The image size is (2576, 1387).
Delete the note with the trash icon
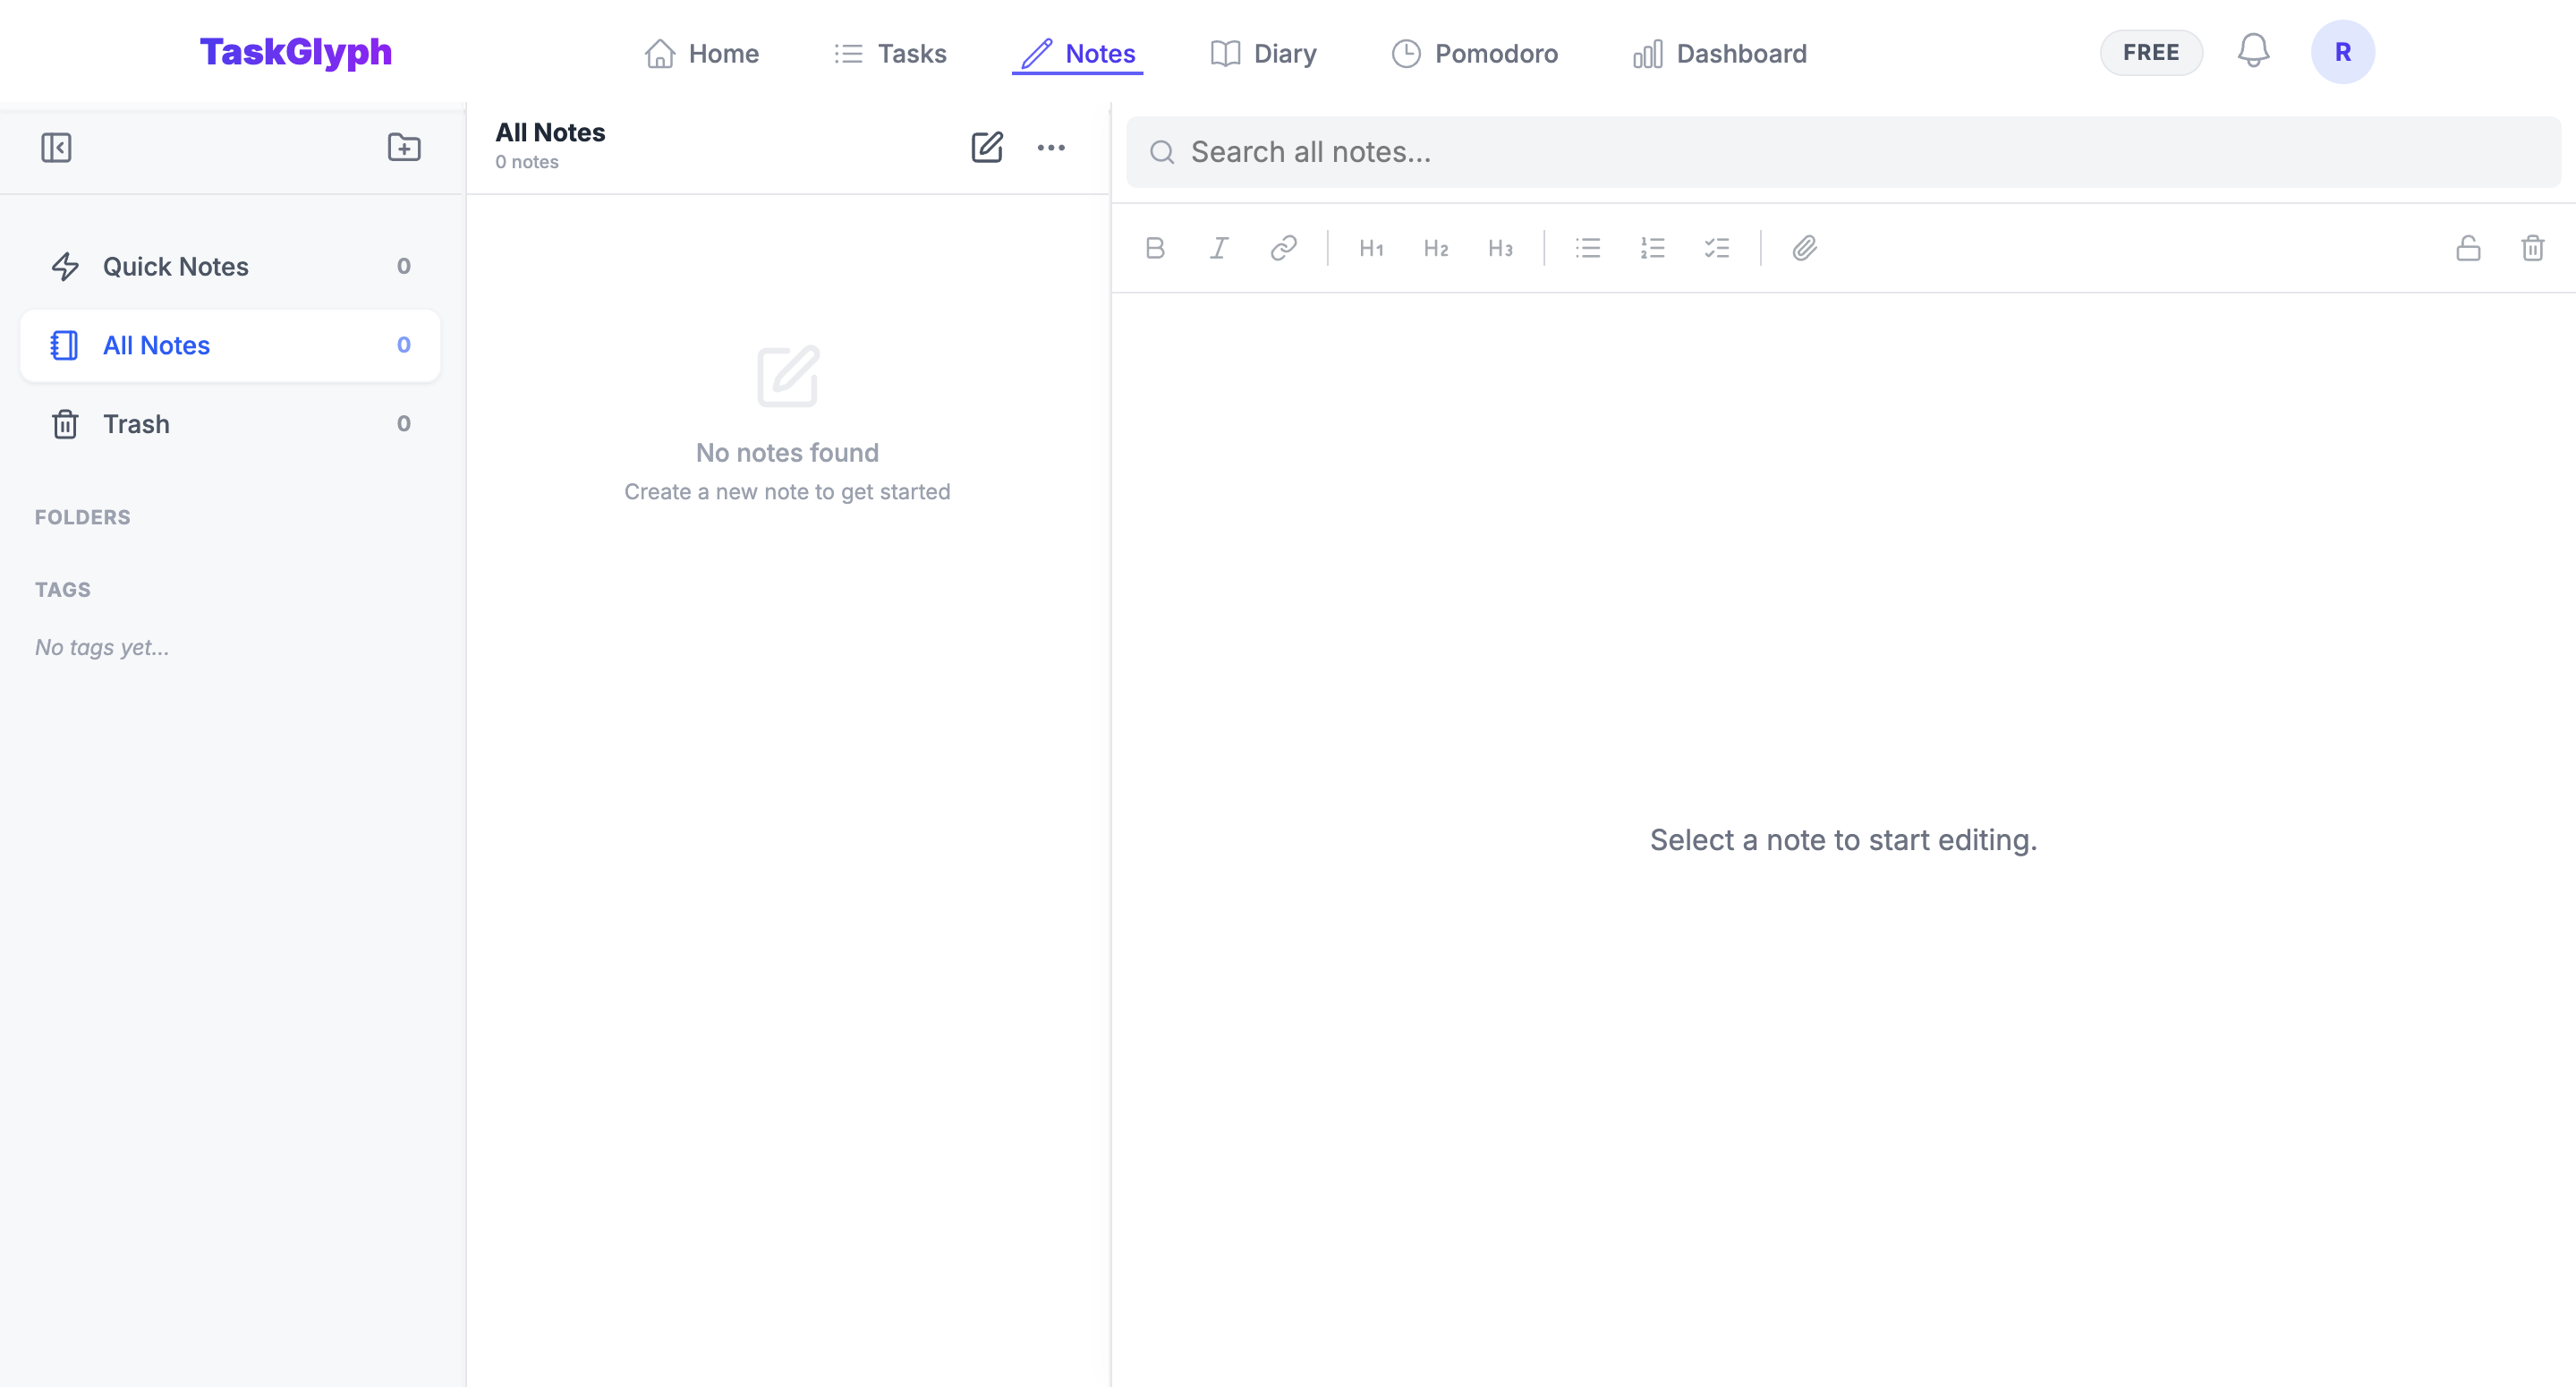coord(2532,248)
